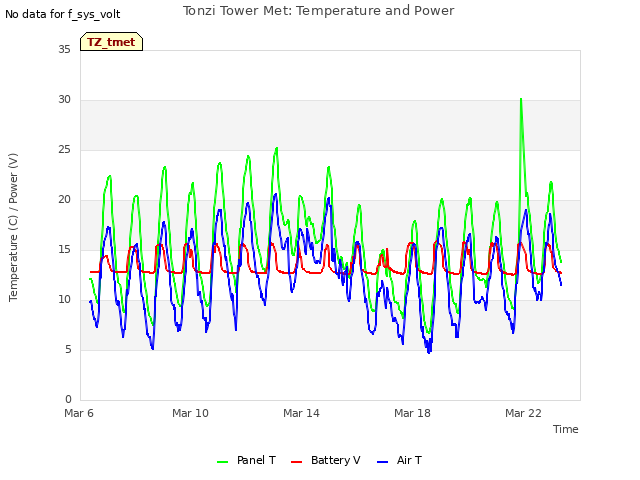Click the Mar 10 x-axis label
The image size is (640, 480).
(x=190, y=413)
